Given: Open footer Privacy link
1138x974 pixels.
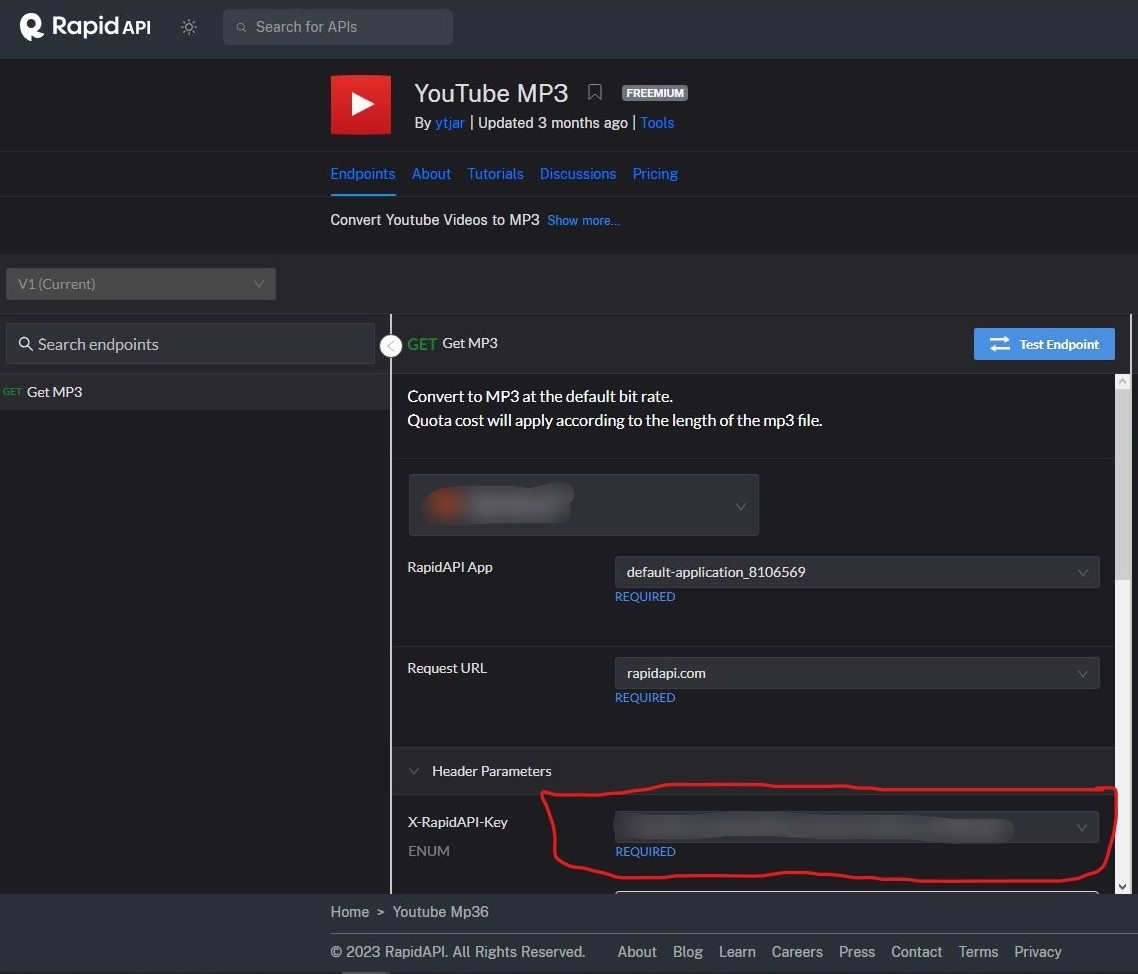Looking at the screenshot, I should (1037, 952).
